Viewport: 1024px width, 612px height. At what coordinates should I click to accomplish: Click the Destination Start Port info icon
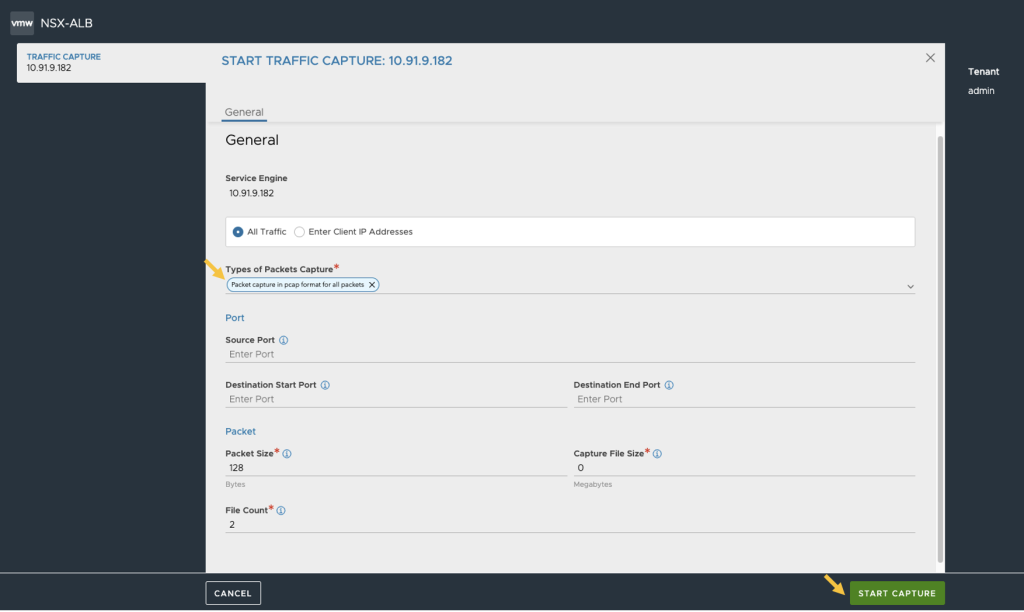[326, 385]
